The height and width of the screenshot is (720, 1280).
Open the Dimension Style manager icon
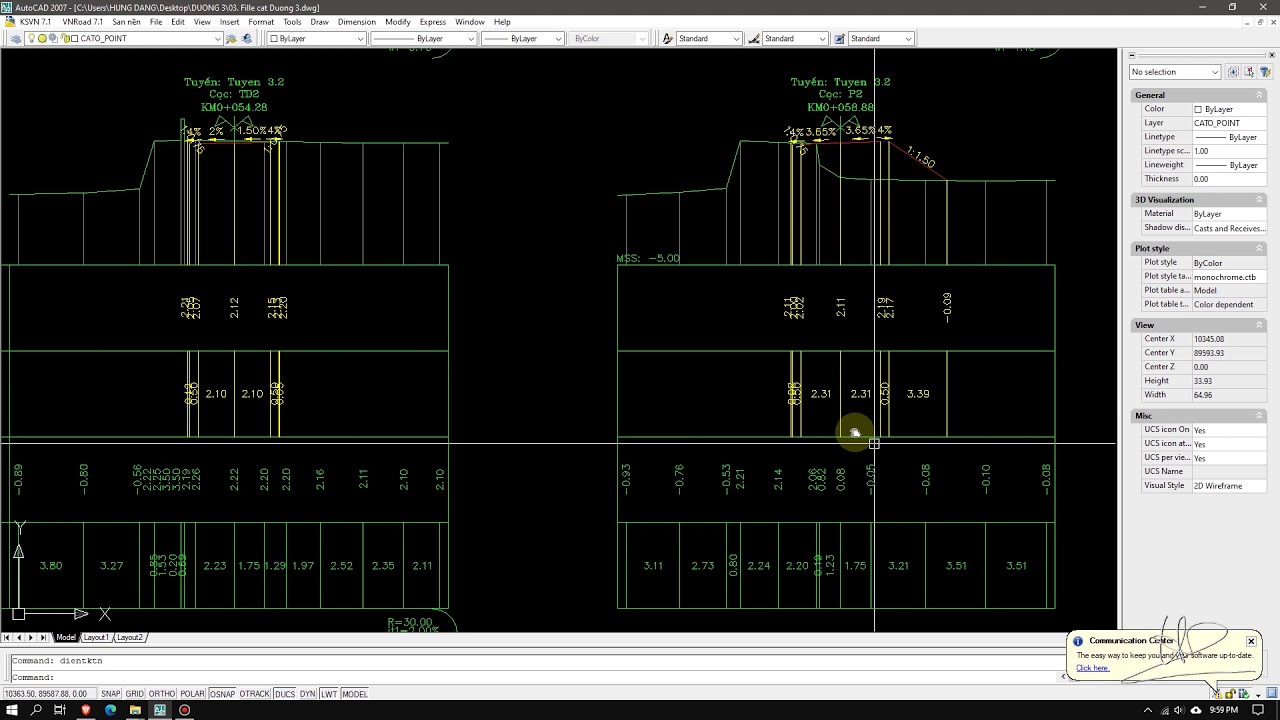[753, 38]
